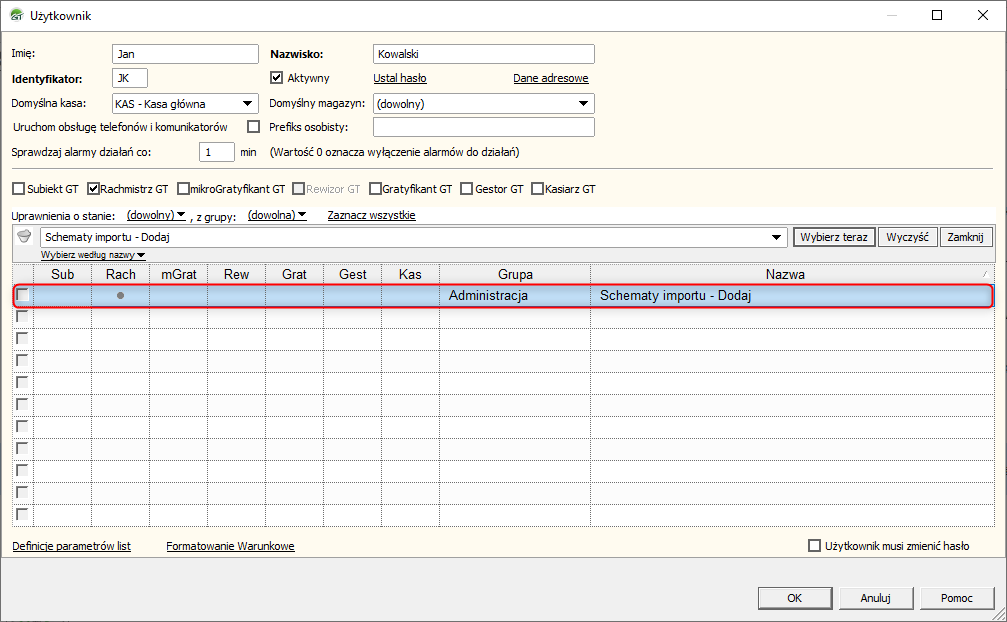Viewport: 1007px width, 622px height.
Task: Open Pomoc help button
Action: click(957, 598)
